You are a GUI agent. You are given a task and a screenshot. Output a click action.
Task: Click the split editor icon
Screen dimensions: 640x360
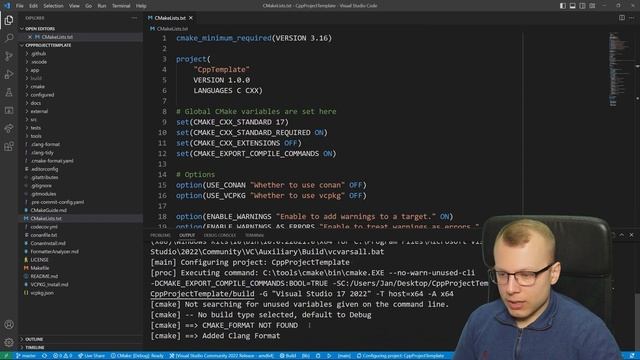(x=622, y=18)
